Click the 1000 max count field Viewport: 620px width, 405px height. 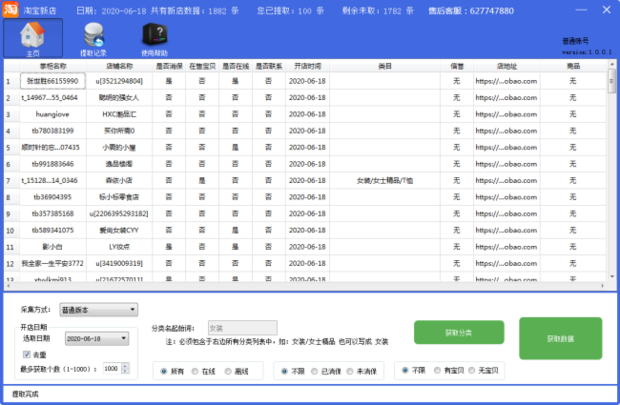pos(112,369)
